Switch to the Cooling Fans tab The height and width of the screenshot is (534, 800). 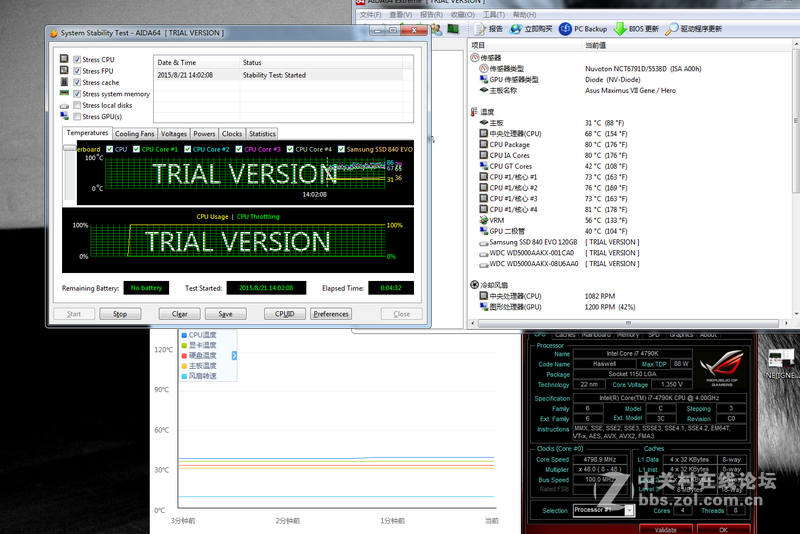tap(134, 133)
